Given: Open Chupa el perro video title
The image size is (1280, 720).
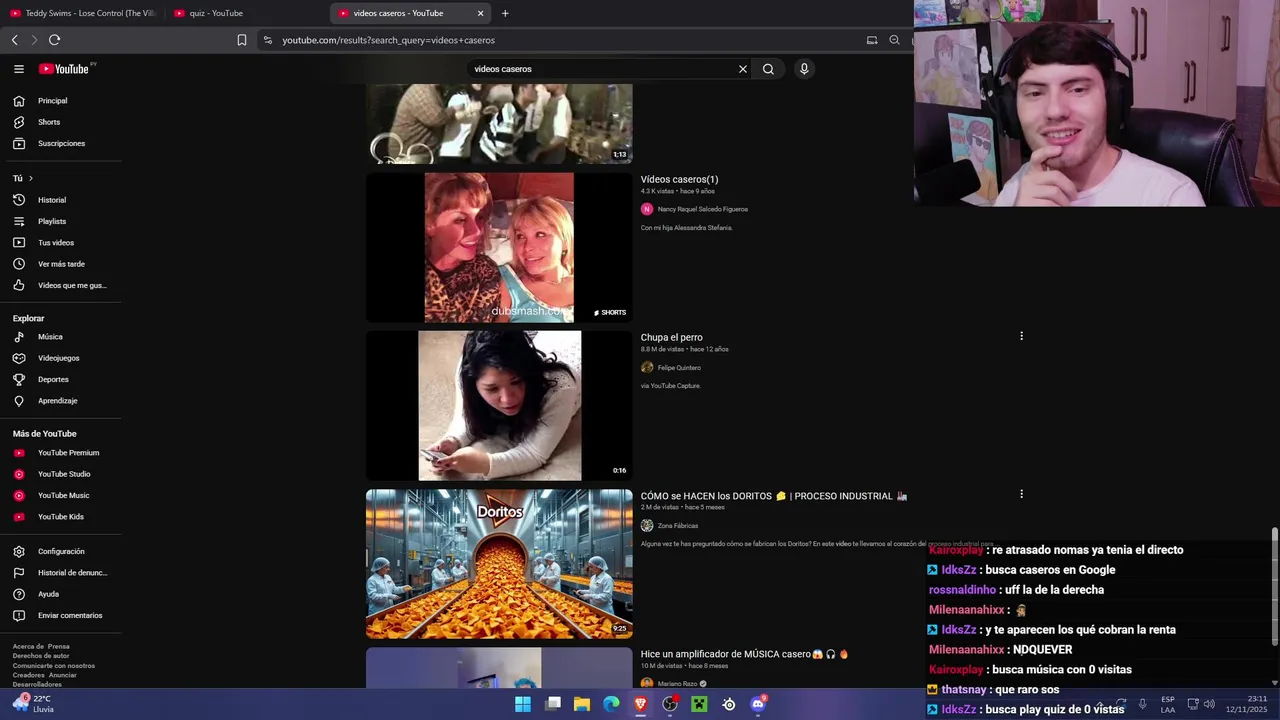Looking at the screenshot, I should [x=671, y=338].
